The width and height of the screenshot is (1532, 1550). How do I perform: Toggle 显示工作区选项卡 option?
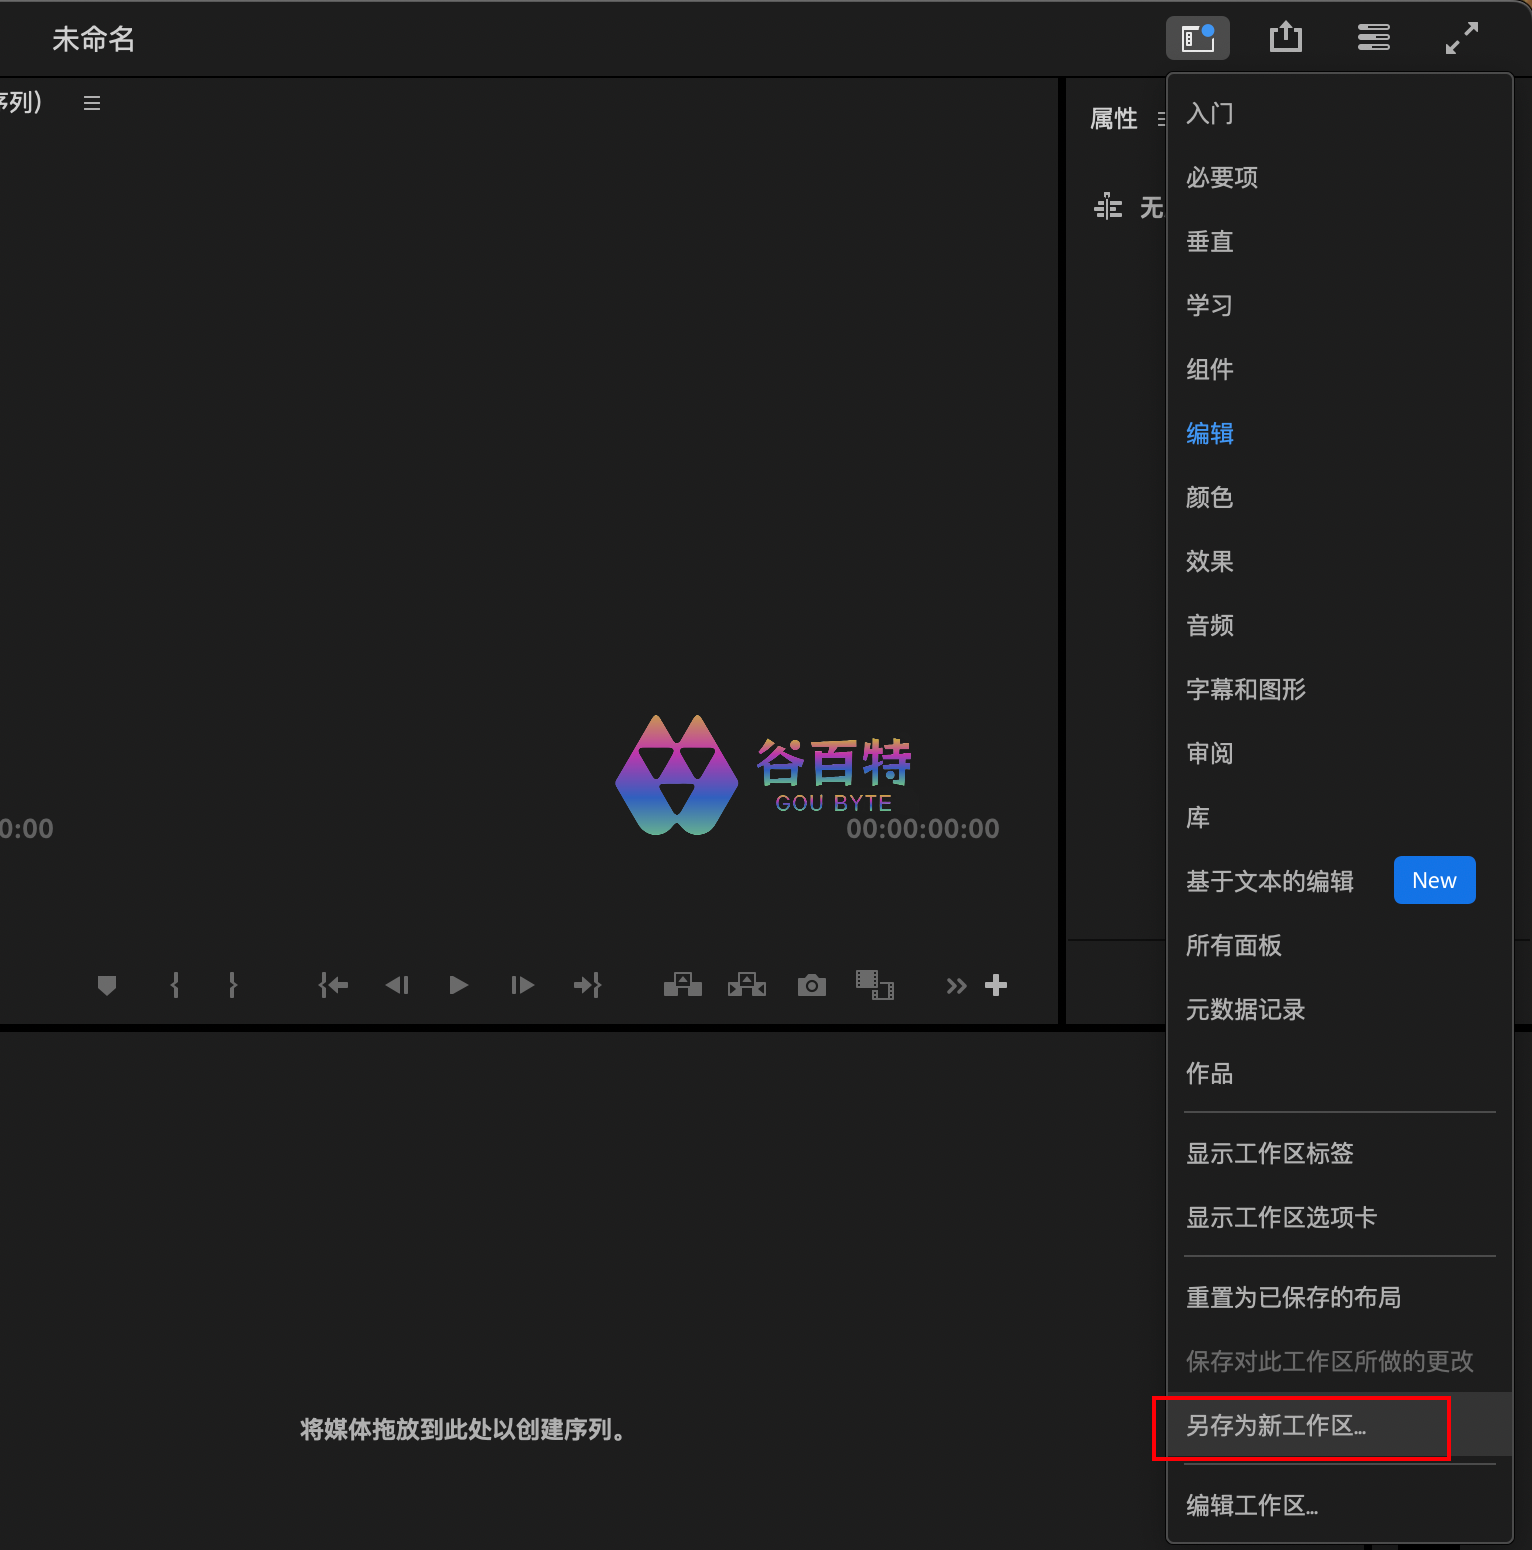click(1281, 1217)
